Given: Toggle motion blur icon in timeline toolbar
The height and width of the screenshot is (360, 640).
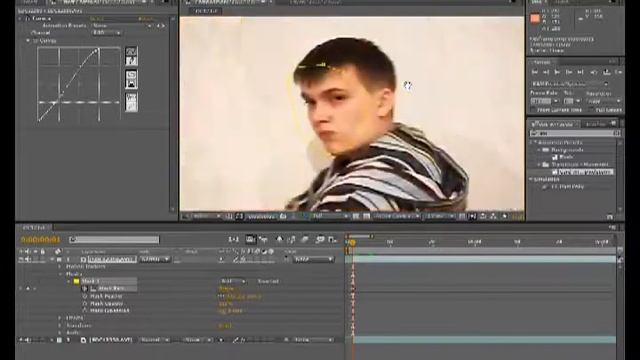Looking at the screenshot, I should click(305, 240).
